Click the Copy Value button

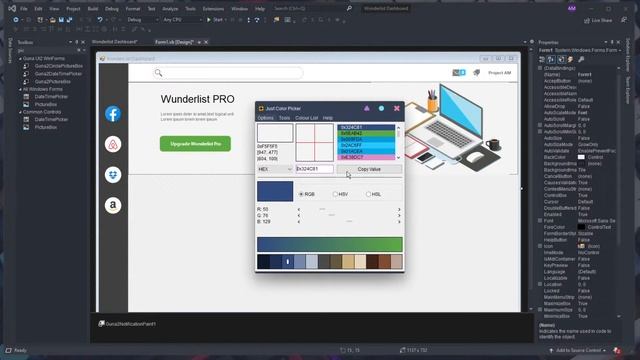pyautogui.click(x=369, y=169)
